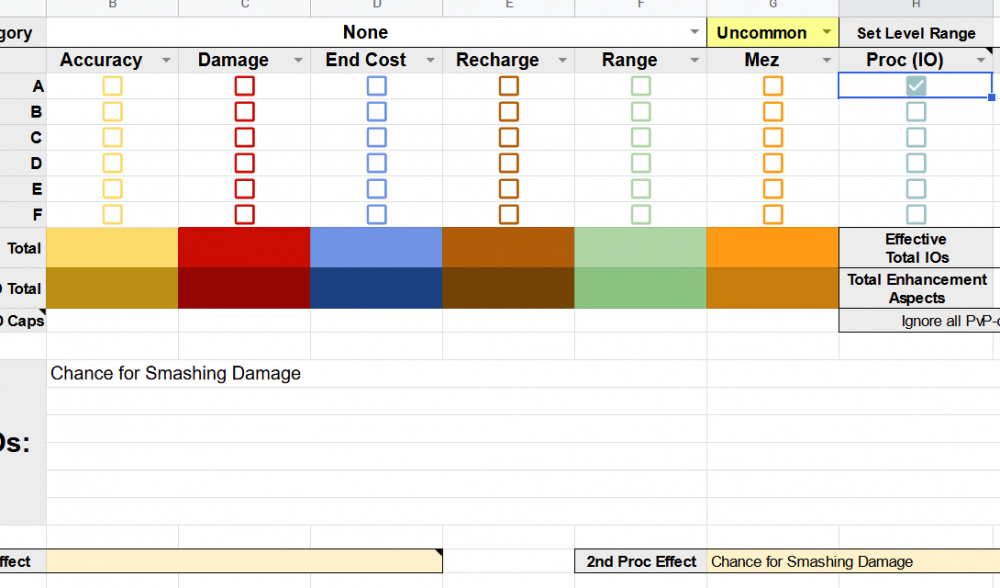Viewport: 1000px width, 588px height.
Task: Select the Range checkbox in row B
Action: coord(640,112)
